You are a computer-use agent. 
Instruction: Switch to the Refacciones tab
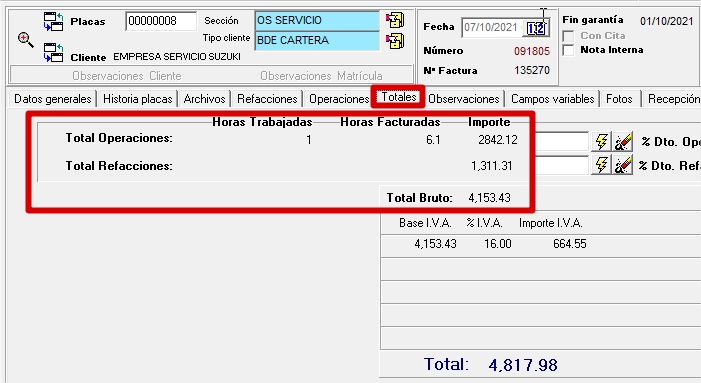click(x=267, y=99)
